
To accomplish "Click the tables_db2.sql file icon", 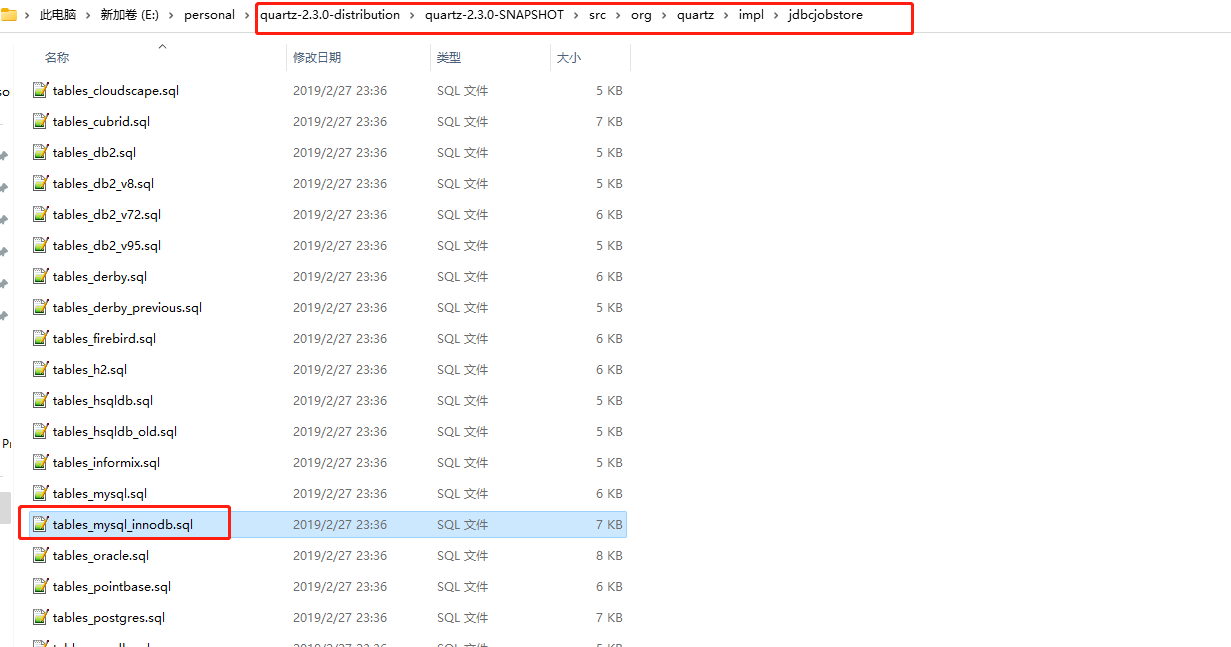I will click(40, 152).
